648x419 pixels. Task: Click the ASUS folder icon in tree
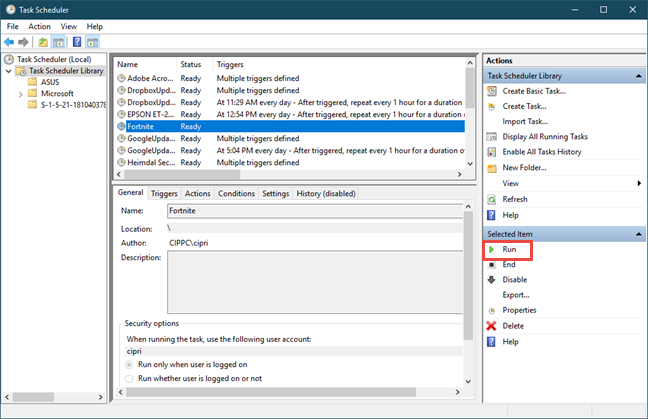pos(33,82)
